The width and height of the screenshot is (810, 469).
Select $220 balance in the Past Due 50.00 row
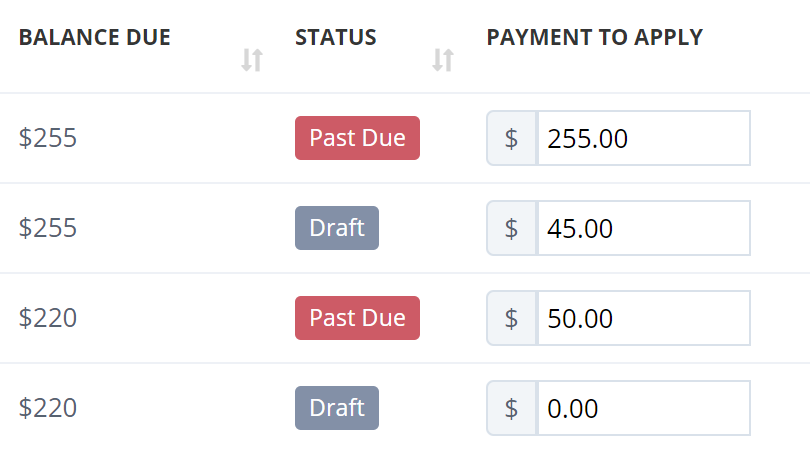click(x=48, y=318)
